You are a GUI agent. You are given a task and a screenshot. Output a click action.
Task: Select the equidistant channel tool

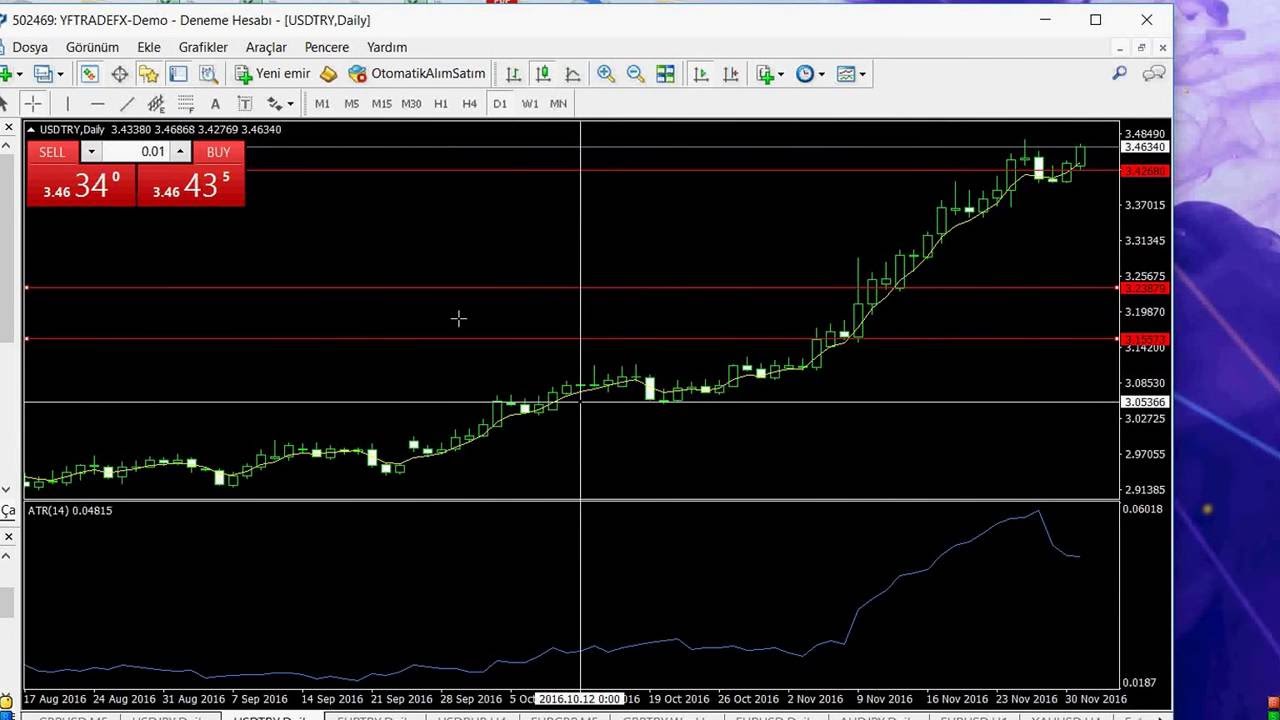pos(156,104)
